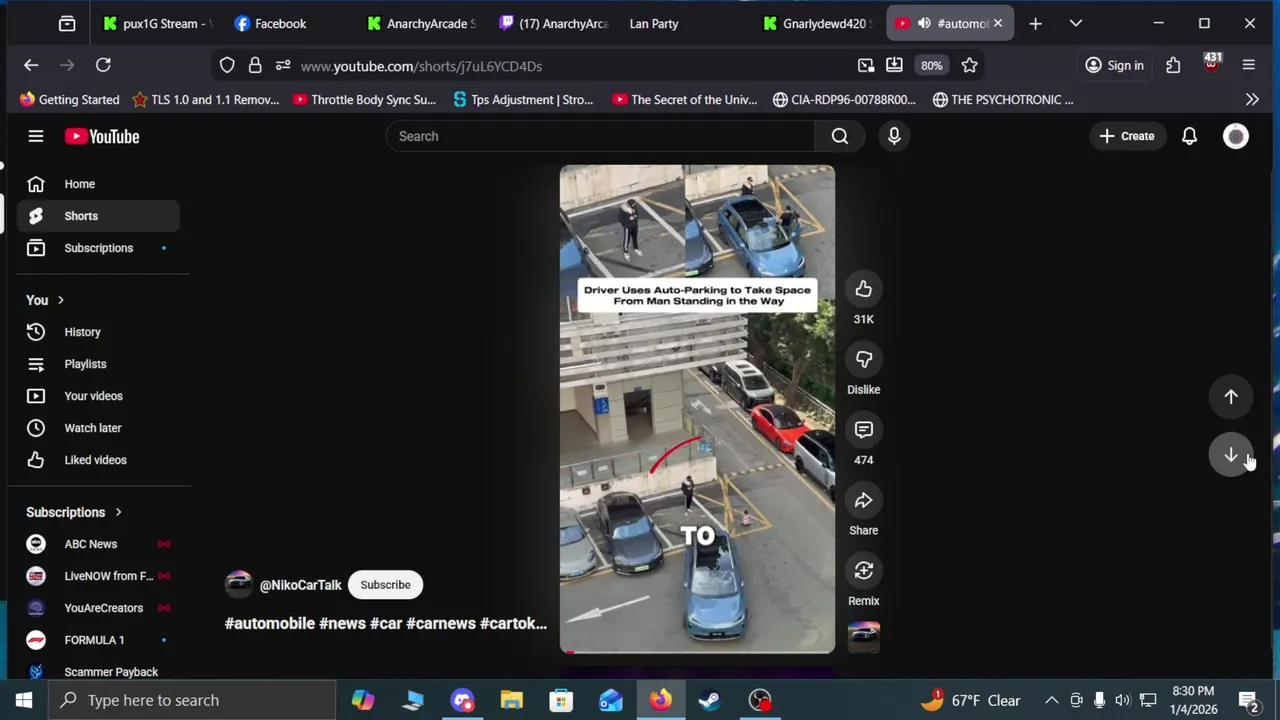Image resolution: width=1280 pixels, height=720 pixels.
Task: Go back to the previous page
Action: pos(31,65)
